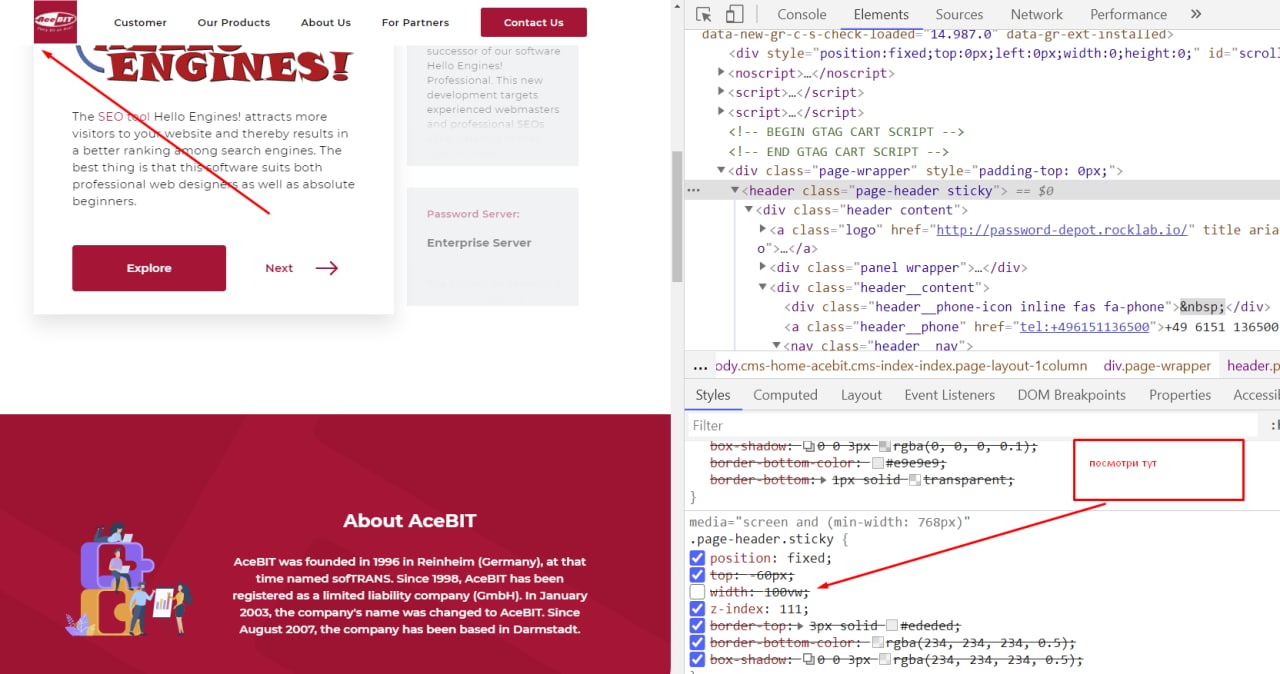Expand the first script node
Image resolution: width=1280 pixels, height=674 pixels.
[722, 92]
